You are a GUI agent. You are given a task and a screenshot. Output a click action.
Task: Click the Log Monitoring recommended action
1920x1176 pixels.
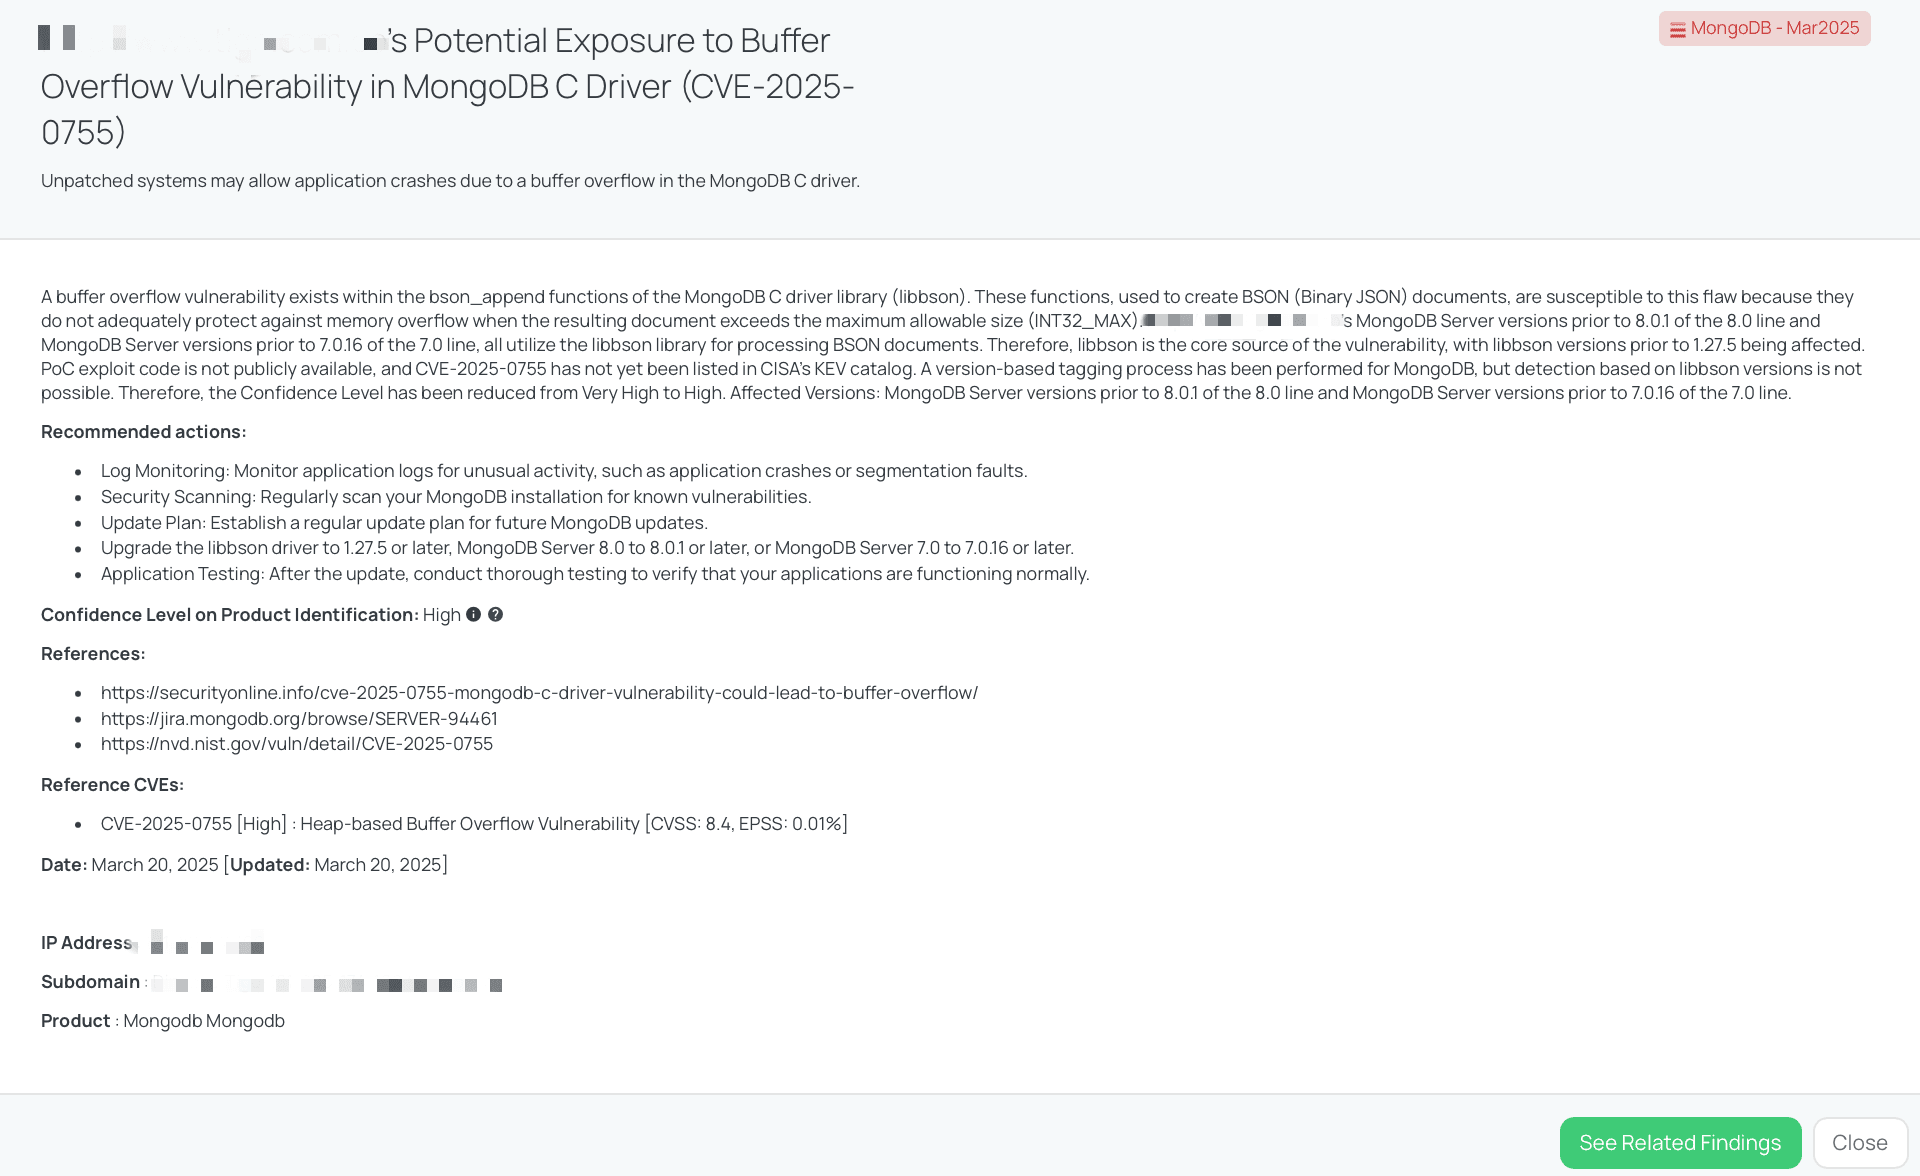tap(564, 471)
